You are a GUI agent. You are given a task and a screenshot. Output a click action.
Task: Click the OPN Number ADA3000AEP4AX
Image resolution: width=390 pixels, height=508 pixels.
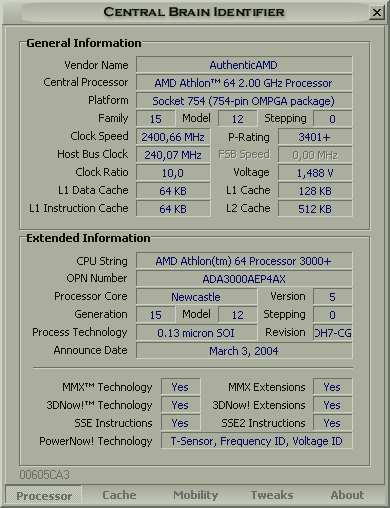tap(244, 279)
